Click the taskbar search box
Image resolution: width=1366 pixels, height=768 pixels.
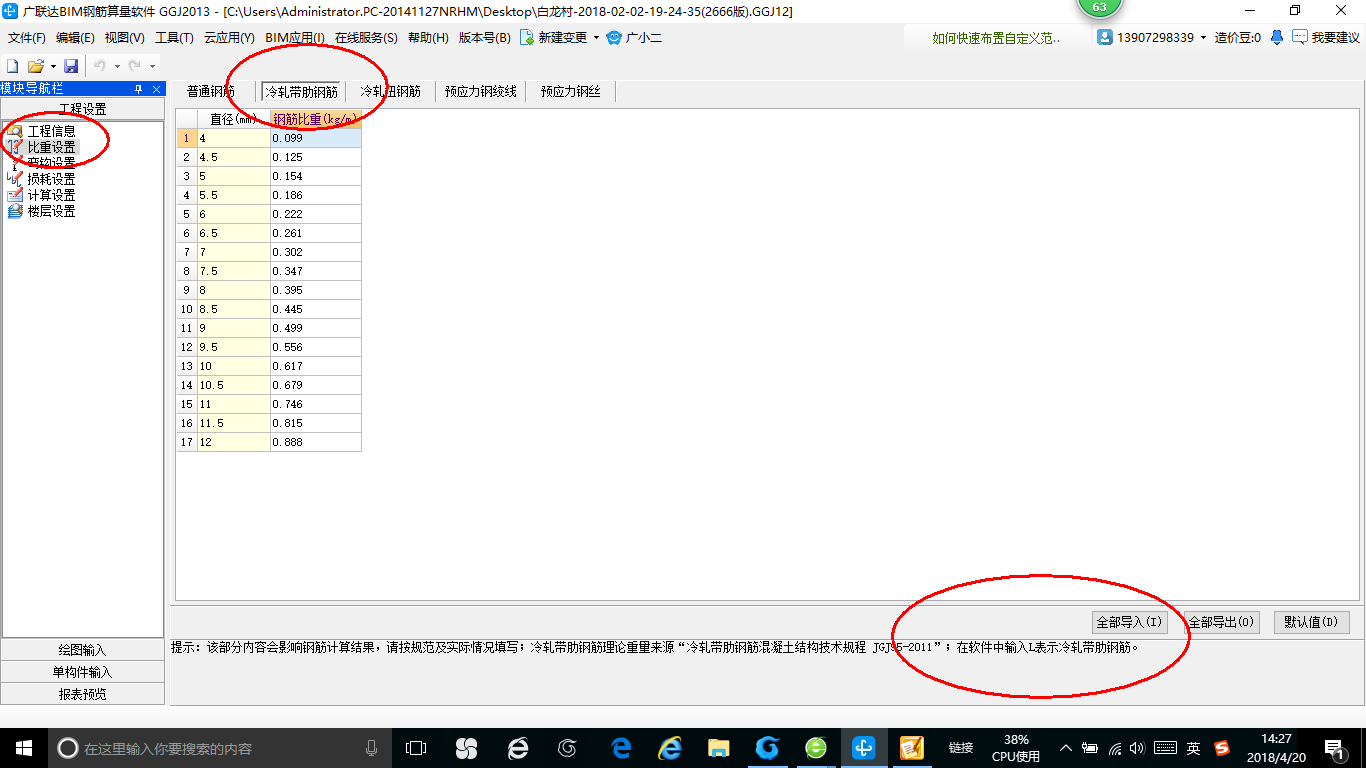pos(219,748)
